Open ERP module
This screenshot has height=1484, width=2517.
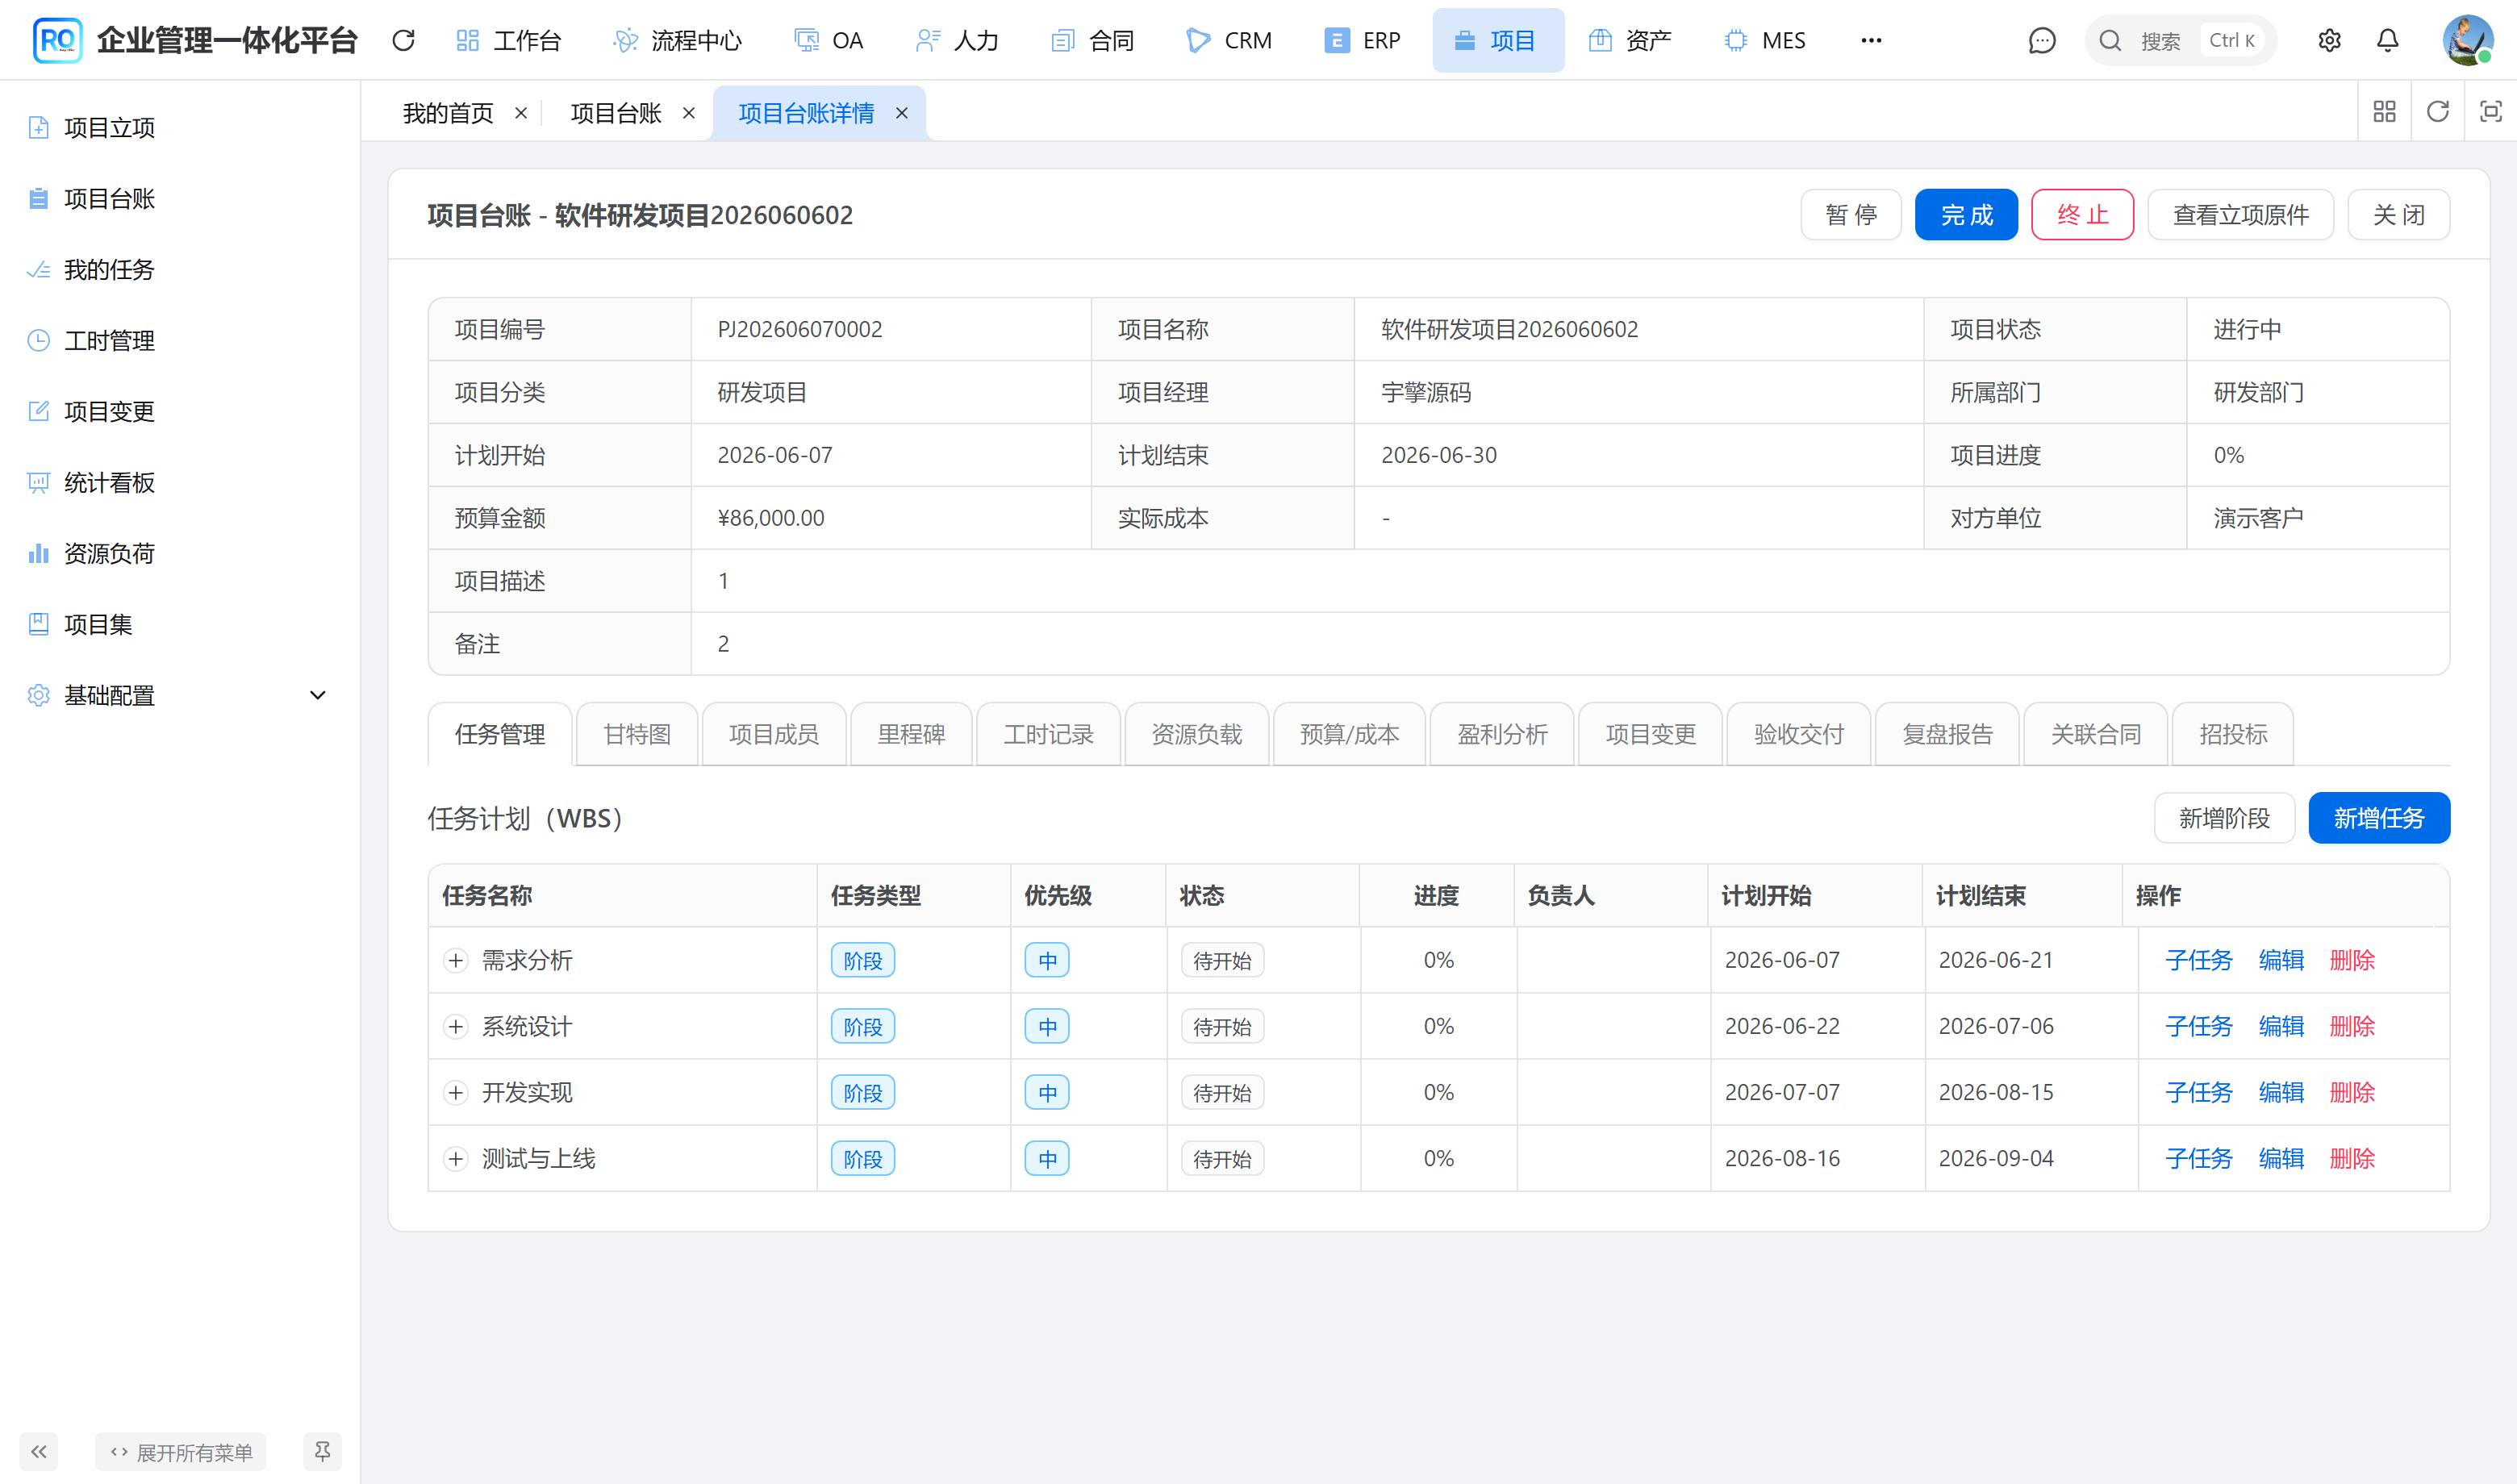(x=1363, y=40)
